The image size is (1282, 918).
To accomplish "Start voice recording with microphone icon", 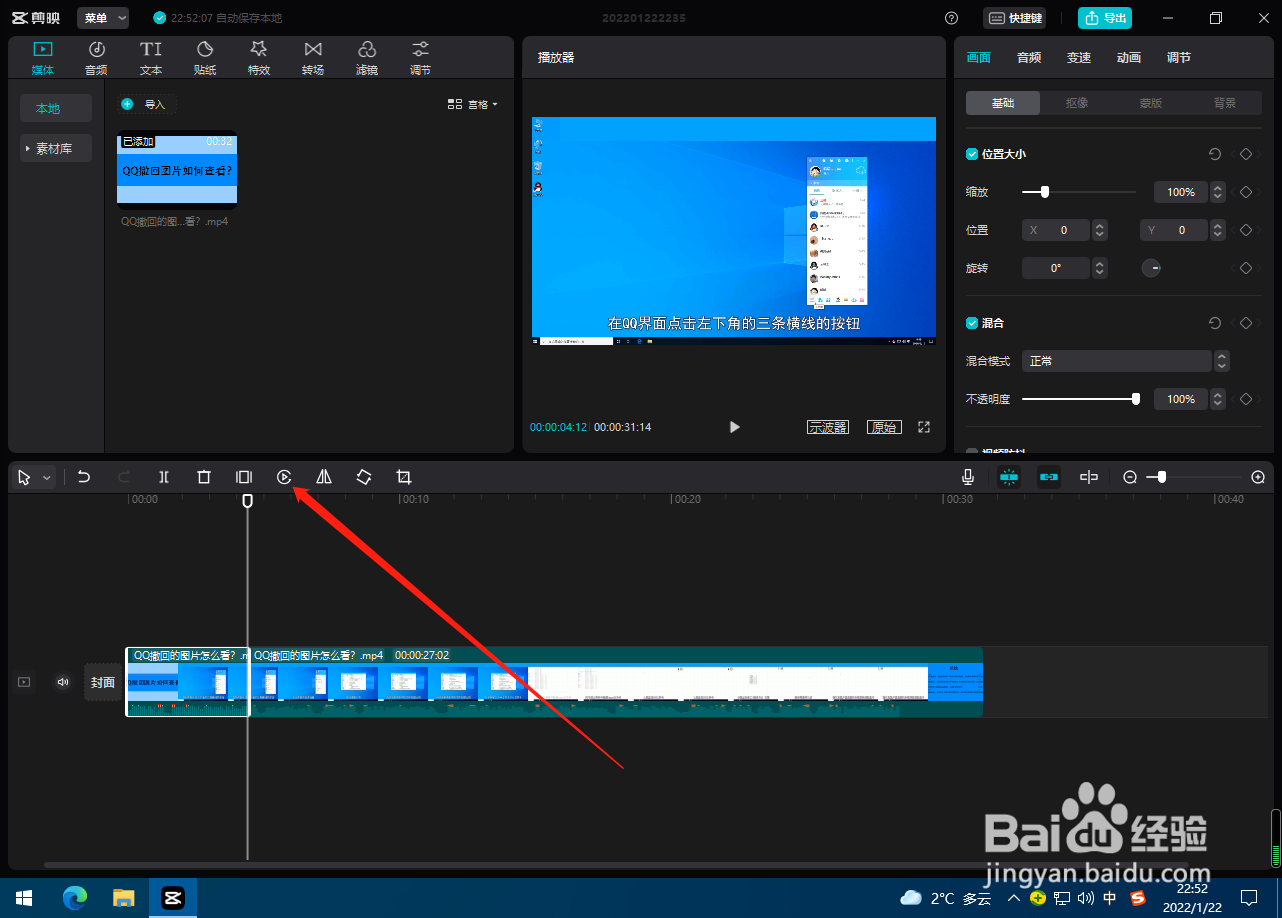I will (968, 477).
